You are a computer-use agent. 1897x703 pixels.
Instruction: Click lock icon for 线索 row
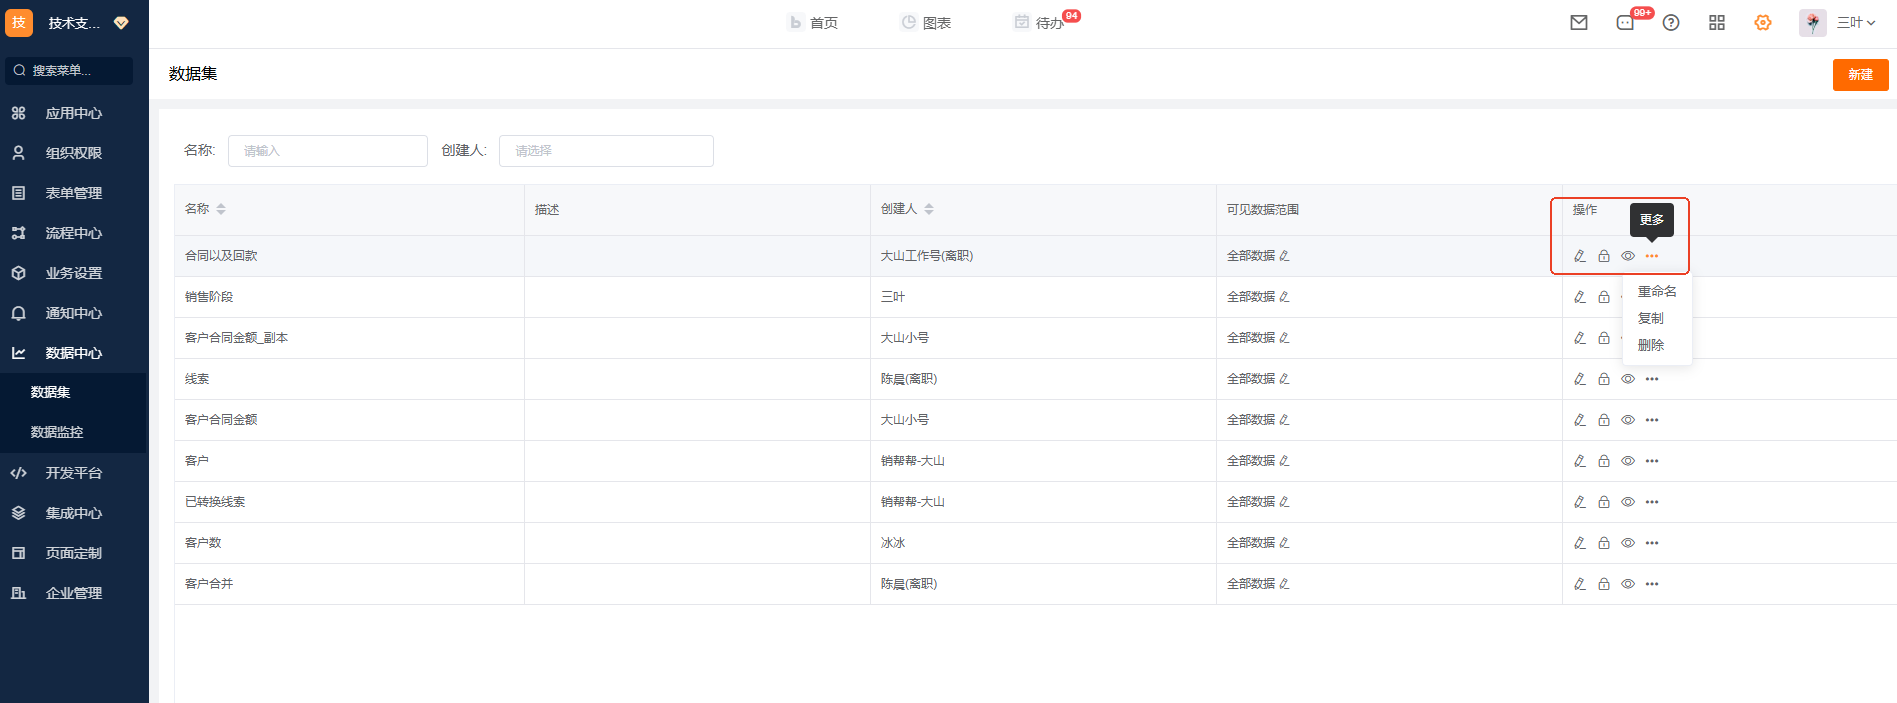click(1604, 379)
